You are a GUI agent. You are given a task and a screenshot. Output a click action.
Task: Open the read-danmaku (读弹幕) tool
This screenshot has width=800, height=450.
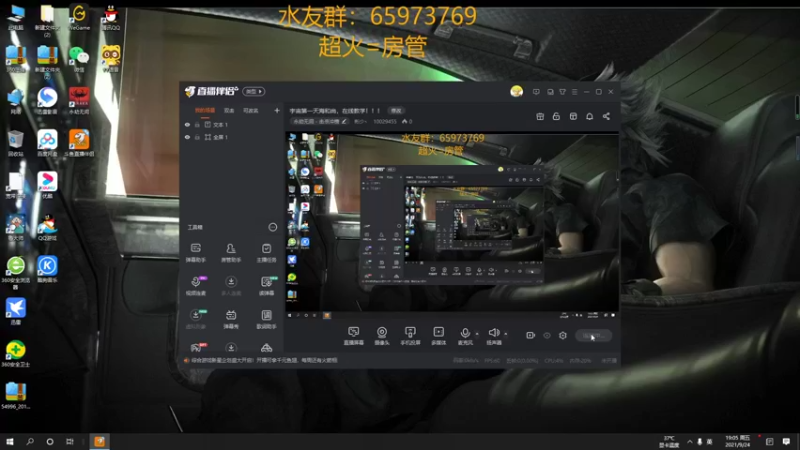[266, 286]
